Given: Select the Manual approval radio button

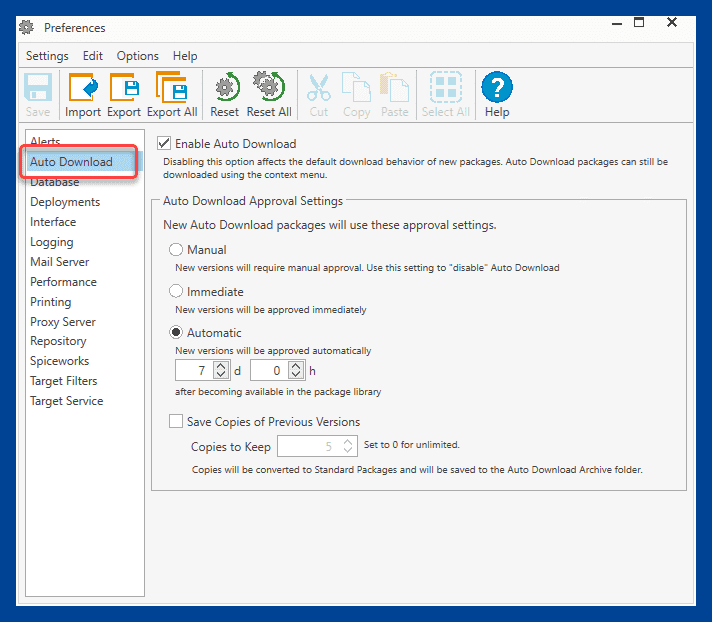Looking at the screenshot, I should point(176,250).
